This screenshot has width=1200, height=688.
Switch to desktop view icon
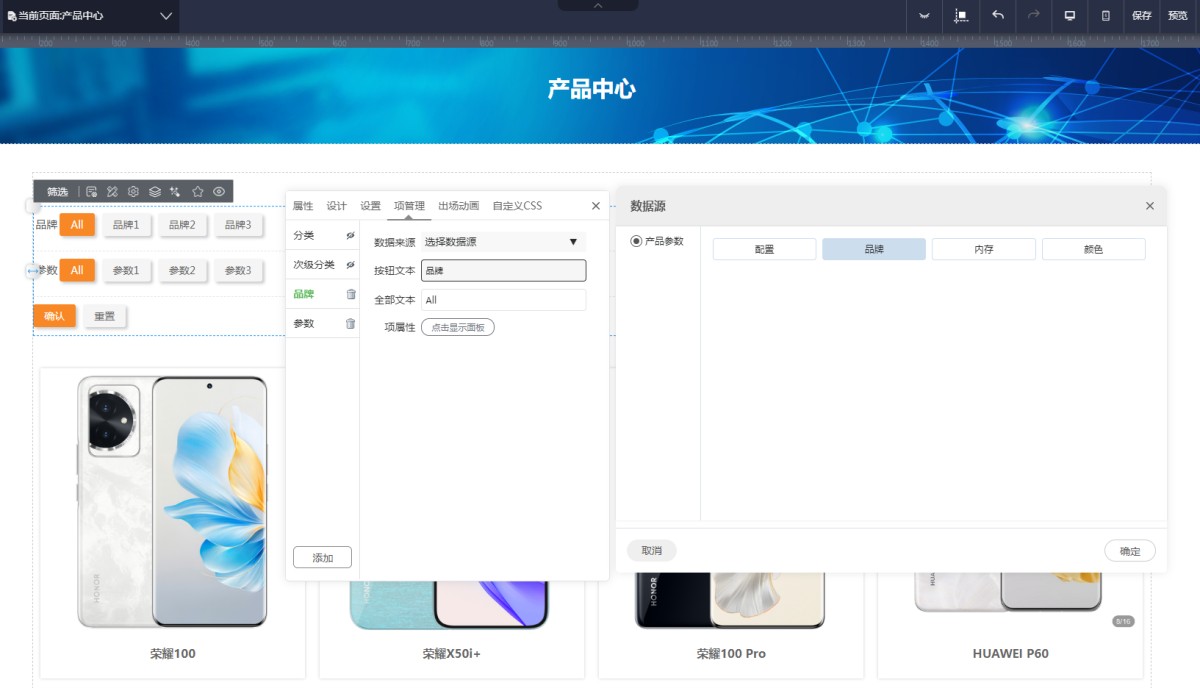1069,16
